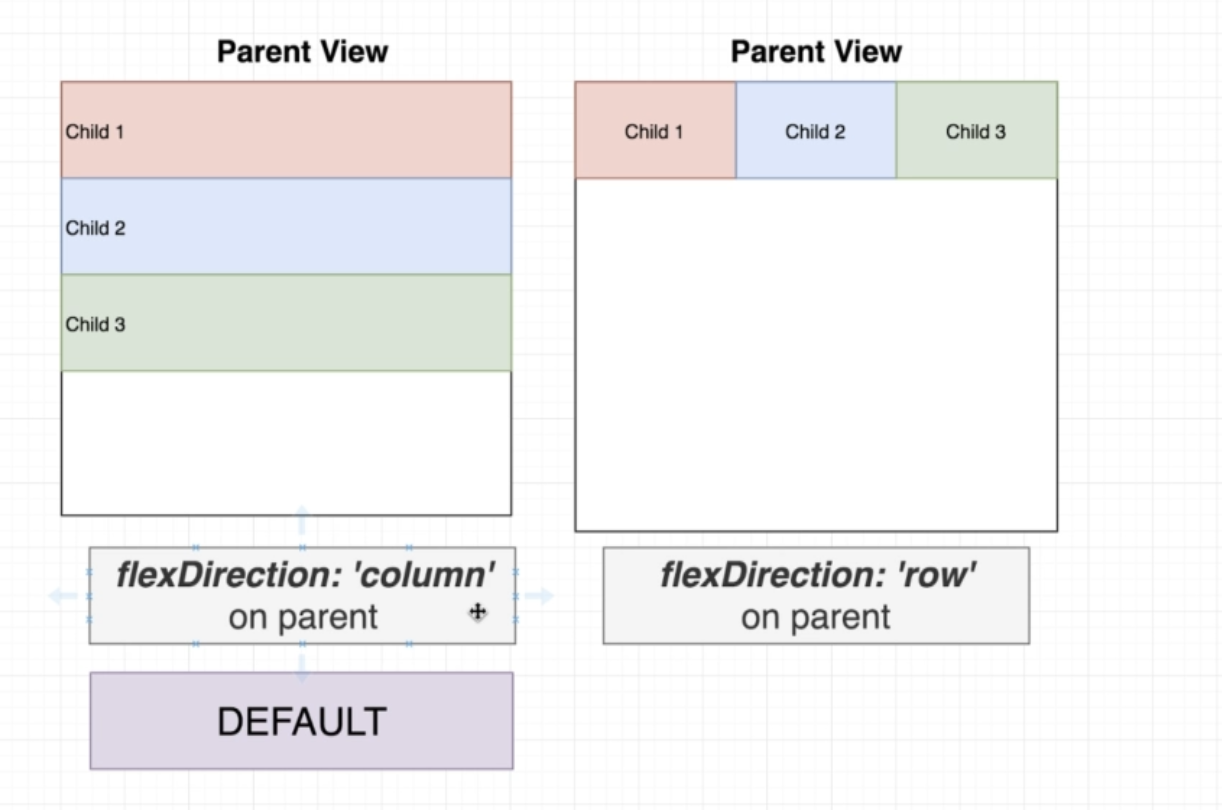Click the flexDirection: 'row' label box
The height and width of the screenshot is (810, 1222).
[816, 596]
